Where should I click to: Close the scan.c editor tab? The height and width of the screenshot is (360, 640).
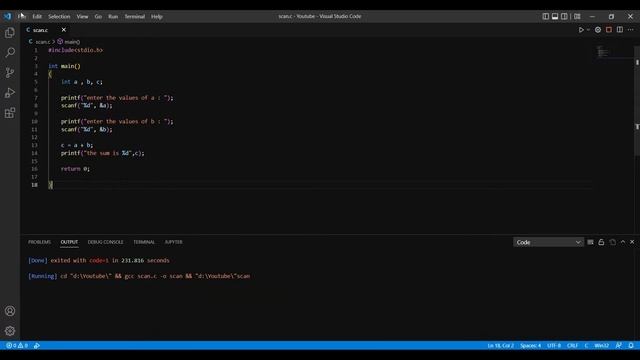point(64,30)
